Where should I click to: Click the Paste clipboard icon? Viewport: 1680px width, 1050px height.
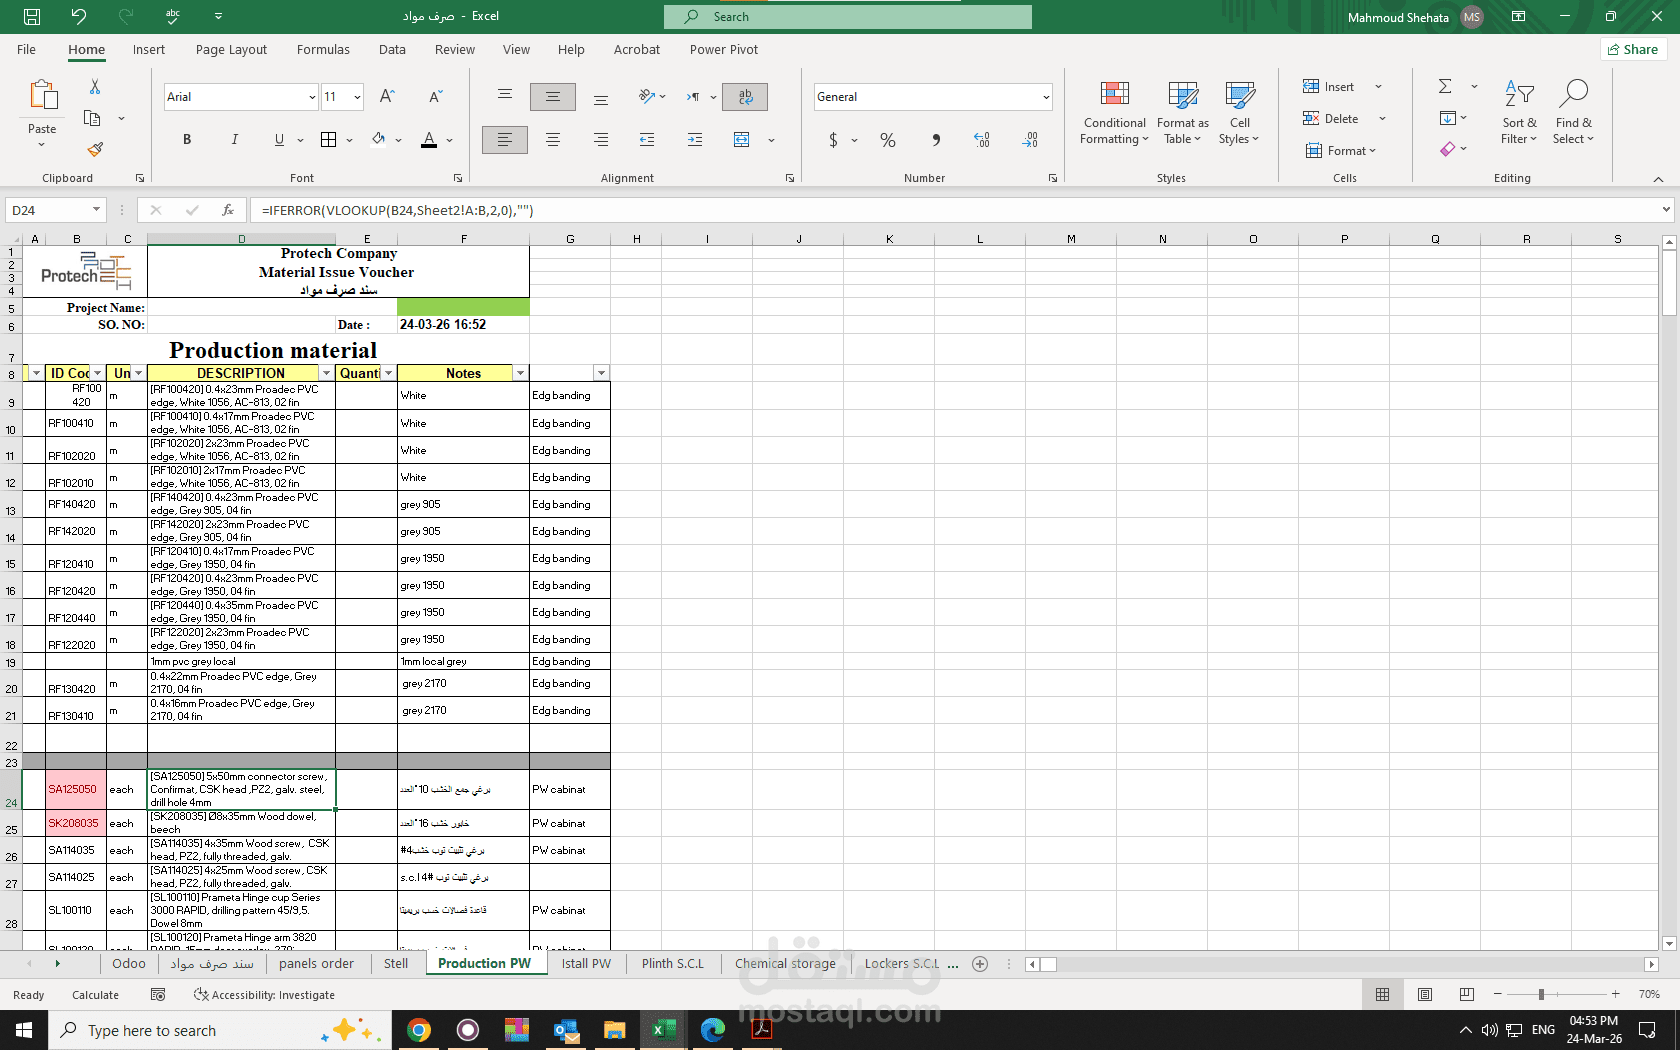tap(42, 96)
